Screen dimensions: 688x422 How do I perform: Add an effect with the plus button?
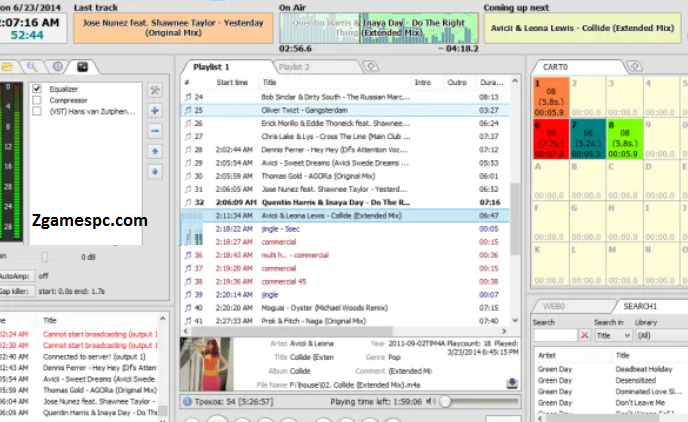tap(155, 111)
